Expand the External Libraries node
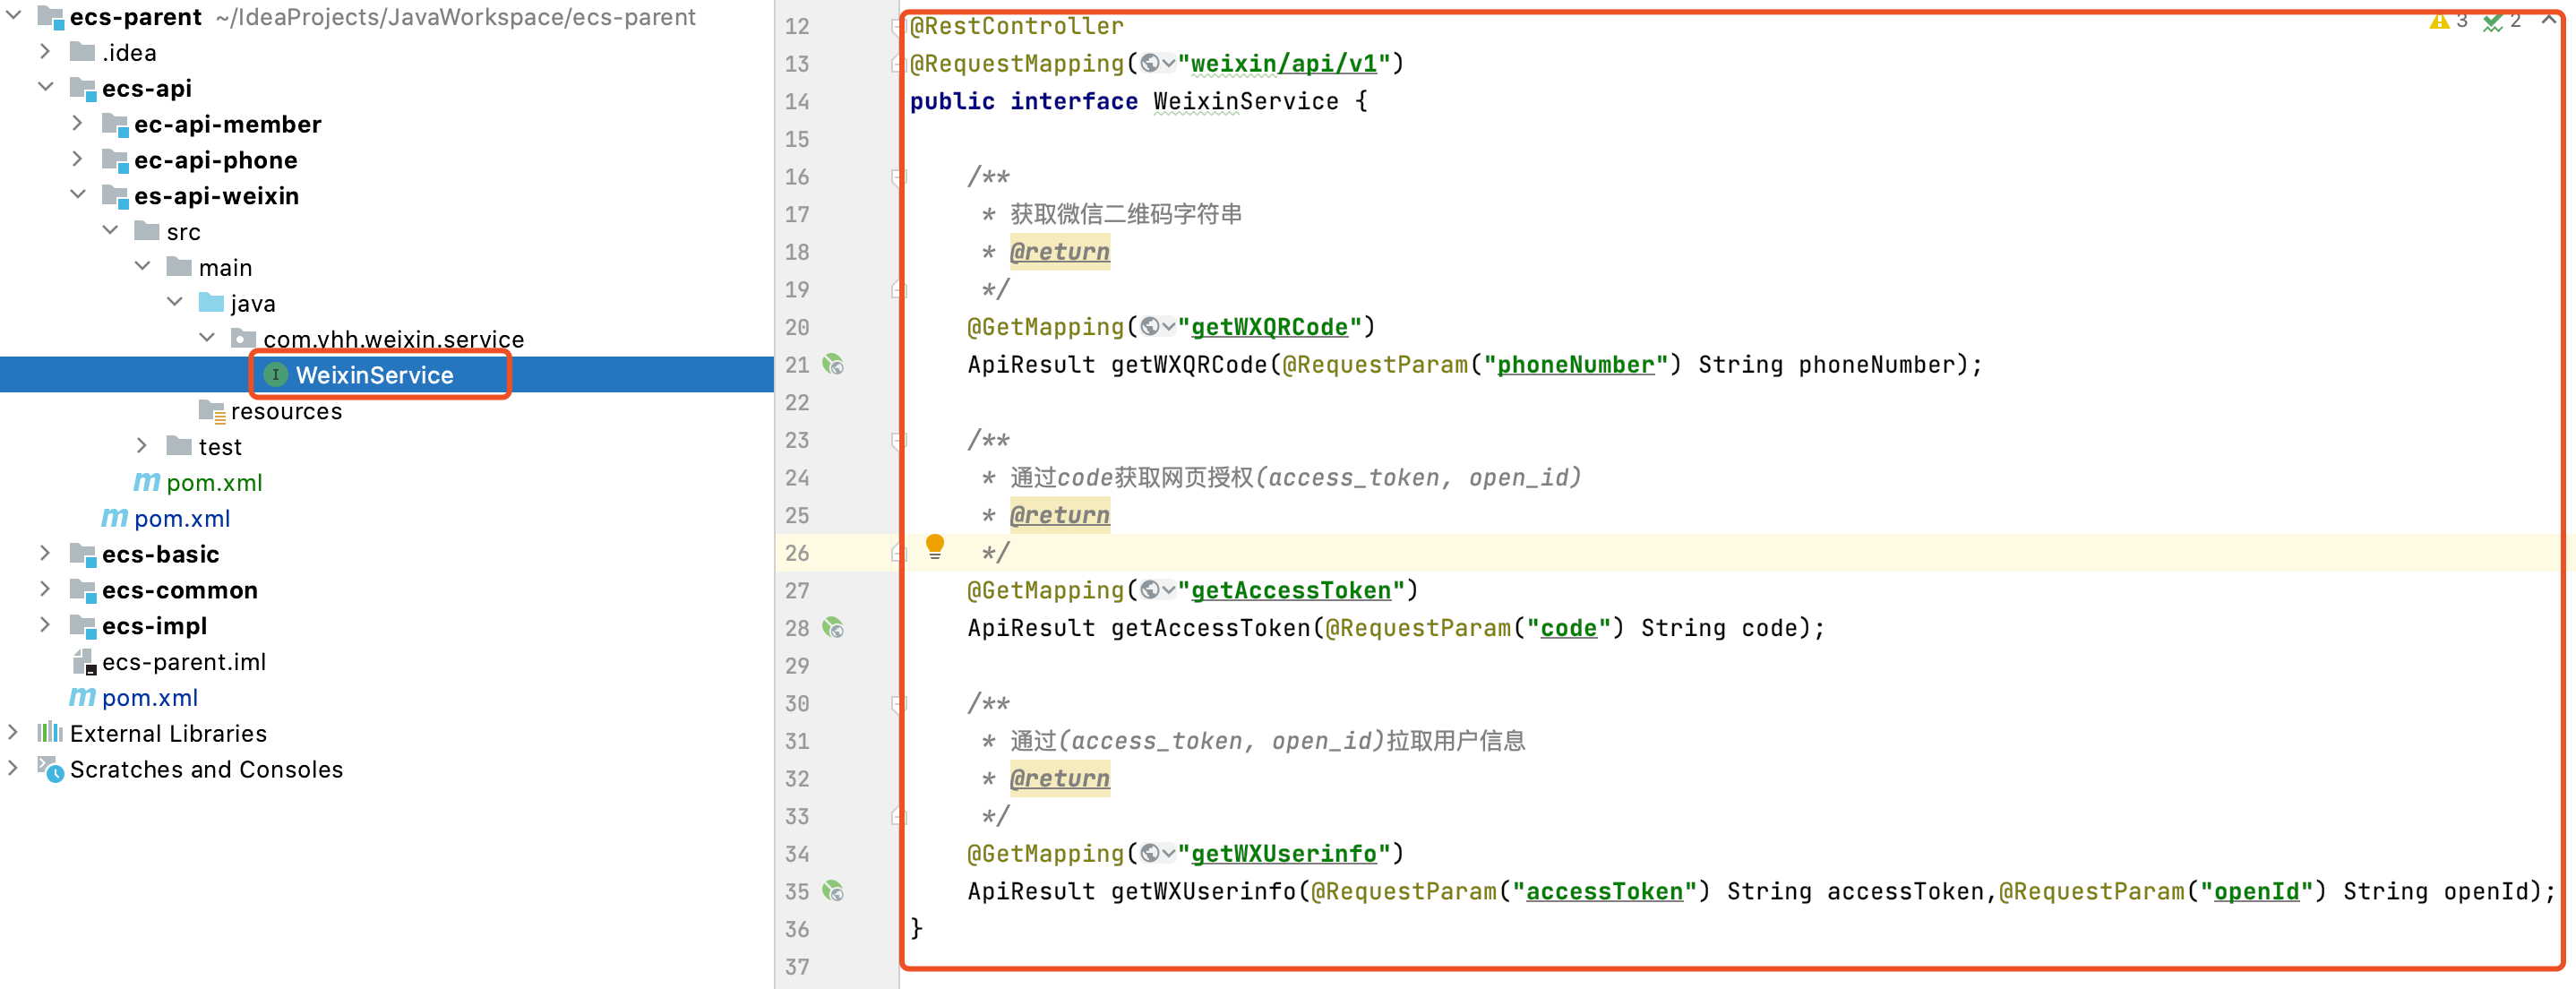Viewport: 2576px width, 989px height. 13,733
